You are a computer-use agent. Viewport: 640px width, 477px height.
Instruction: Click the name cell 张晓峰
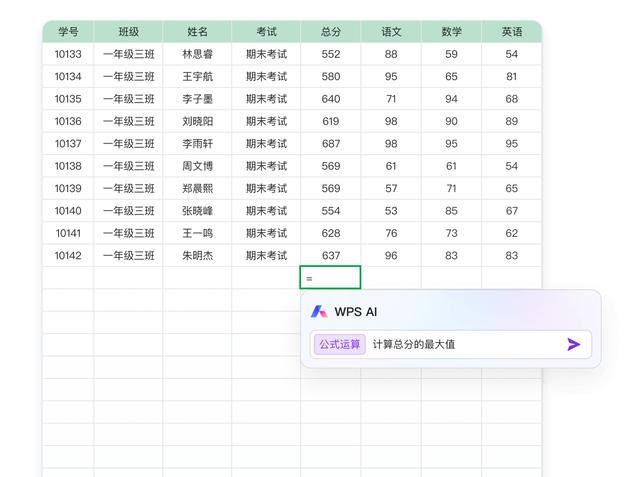pyautogui.click(x=197, y=211)
